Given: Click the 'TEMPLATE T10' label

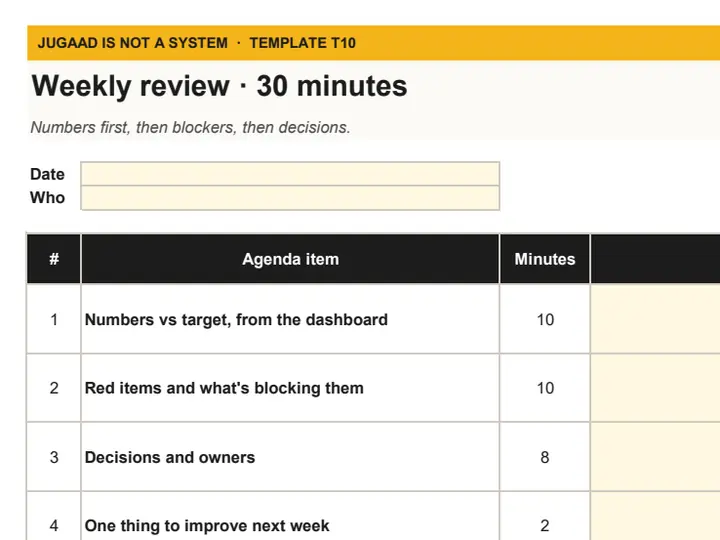Looking at the screenshot, I should point(303,43).
